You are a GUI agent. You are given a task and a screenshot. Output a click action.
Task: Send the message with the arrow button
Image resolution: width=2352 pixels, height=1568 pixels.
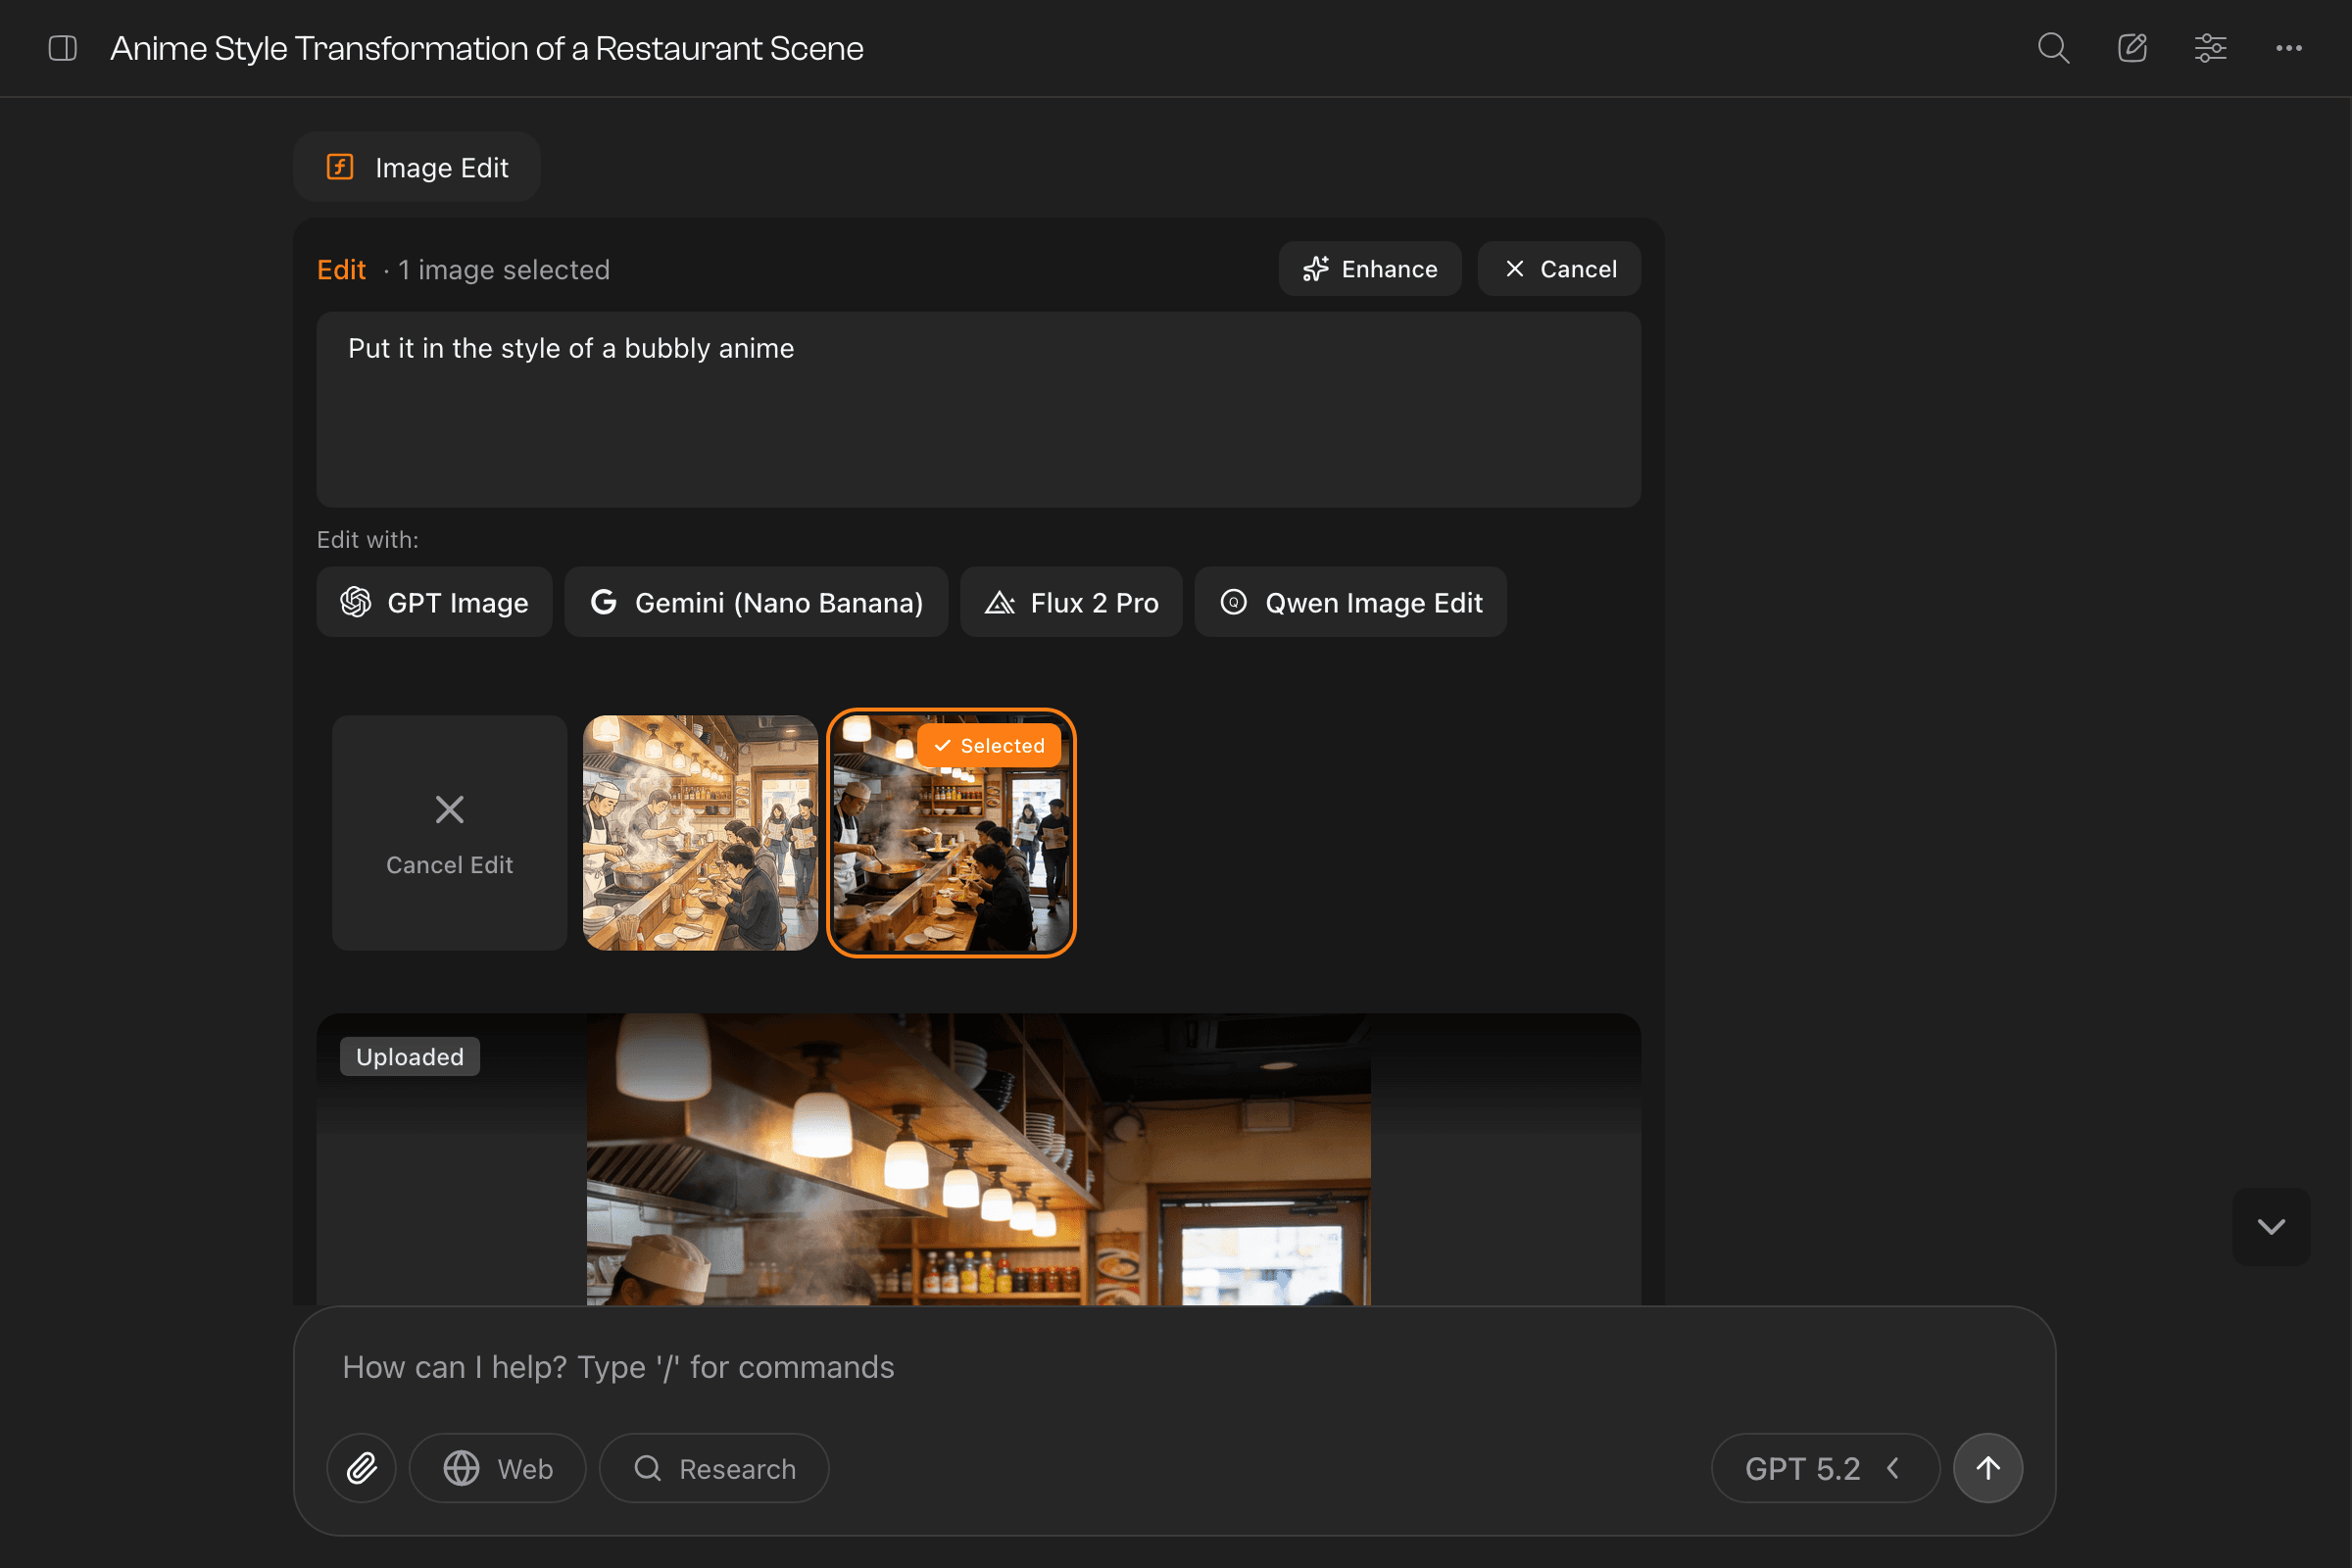[1987, 1467]
